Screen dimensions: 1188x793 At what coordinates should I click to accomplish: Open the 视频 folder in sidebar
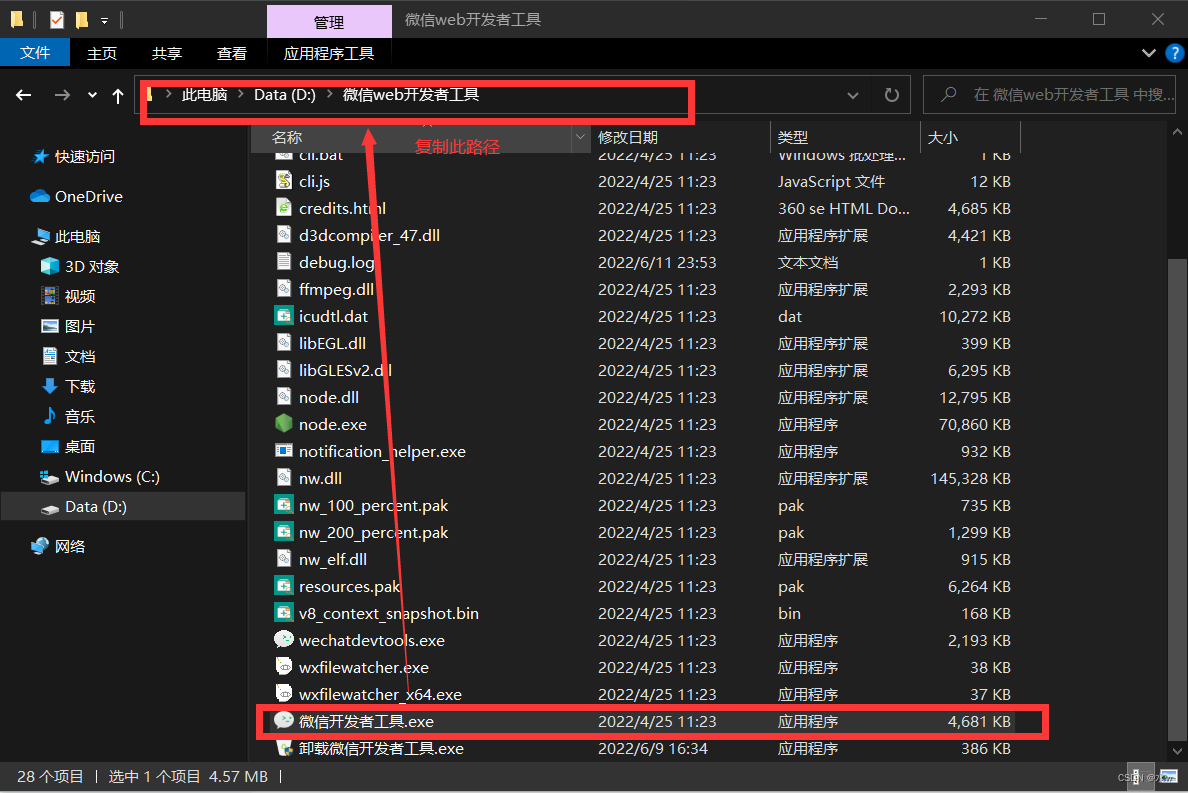[68, 296]
